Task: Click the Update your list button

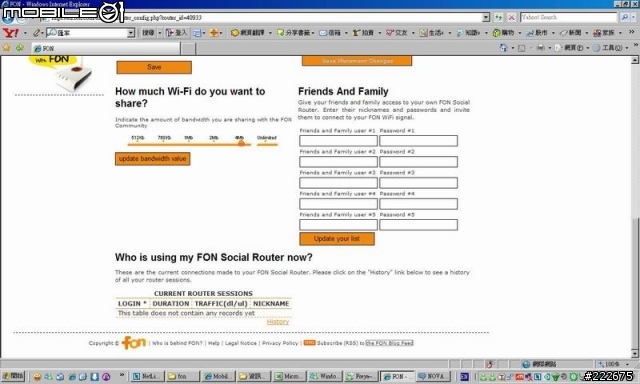Action: 337,239
